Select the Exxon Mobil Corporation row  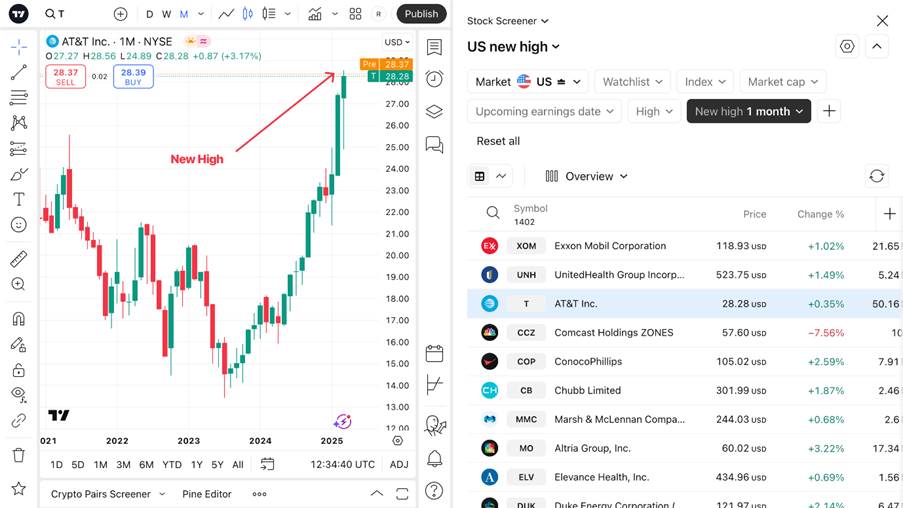pos(685,246)
